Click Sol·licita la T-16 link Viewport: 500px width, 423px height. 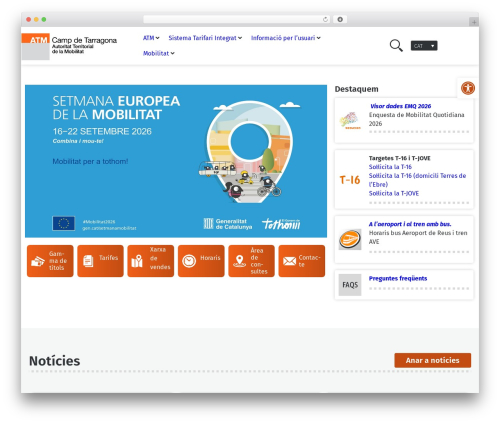coord(390,167)
